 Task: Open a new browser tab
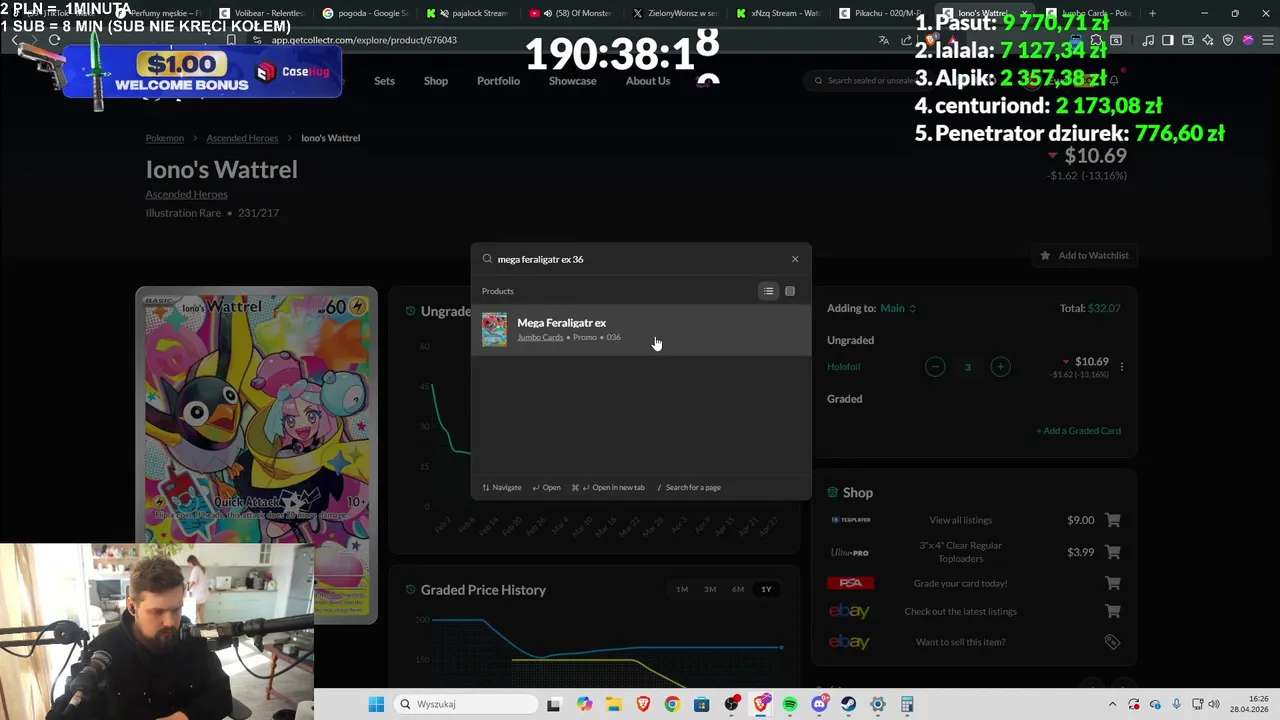1152,13
